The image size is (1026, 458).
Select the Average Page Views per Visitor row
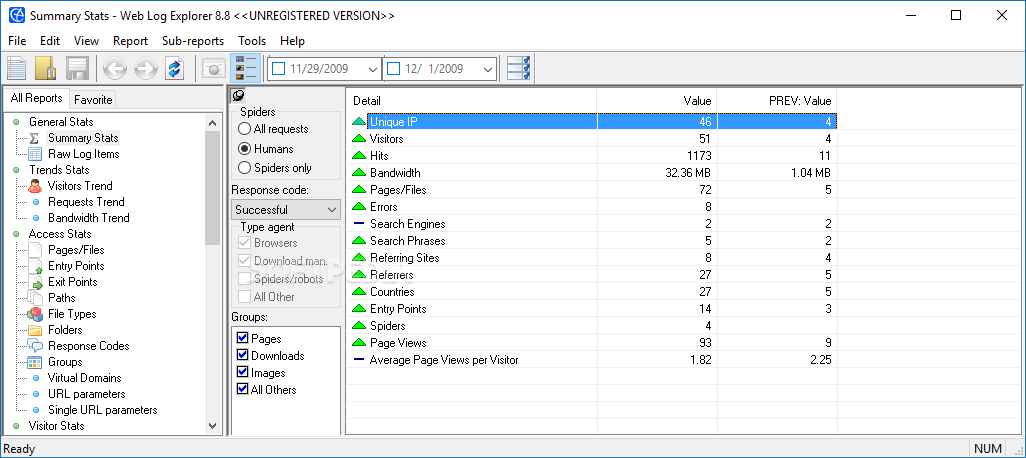pos(592,360)
